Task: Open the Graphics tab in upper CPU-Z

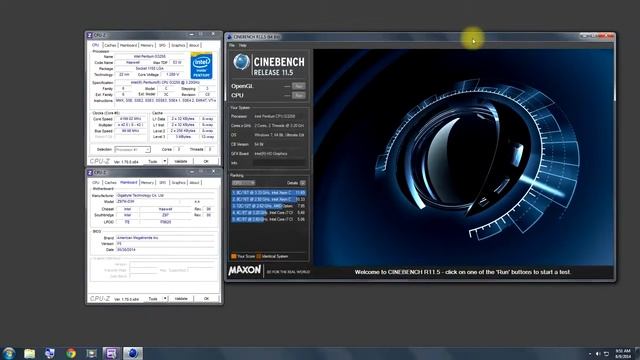Action: click(x=178, y=45)
